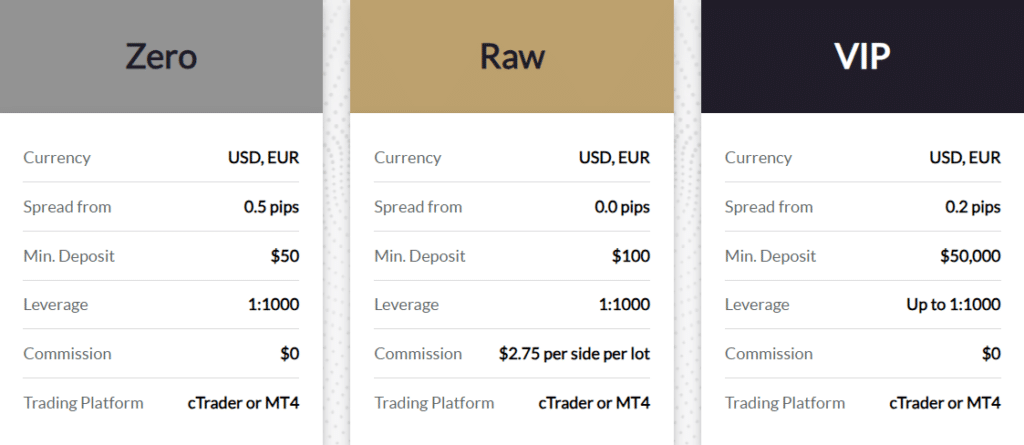Select the Raw account header
The width and height of the screenshot is (1024, 445).
512,56
